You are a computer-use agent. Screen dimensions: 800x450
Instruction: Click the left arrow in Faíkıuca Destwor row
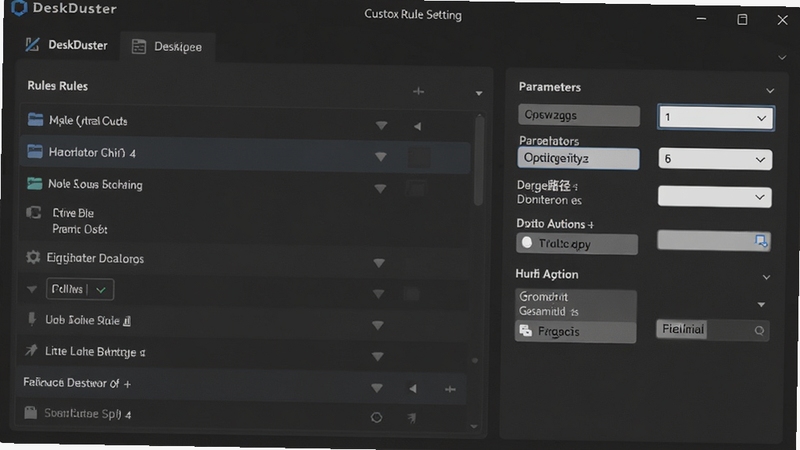pos(413,389)
